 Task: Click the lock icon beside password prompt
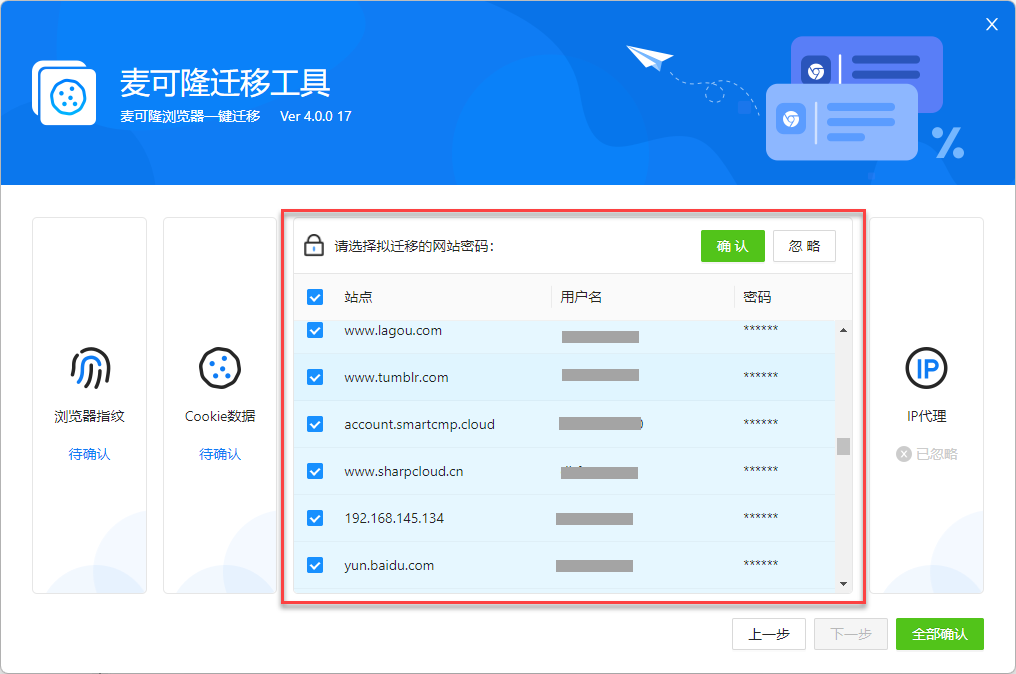pyautogui.click(x=314, y=246)
